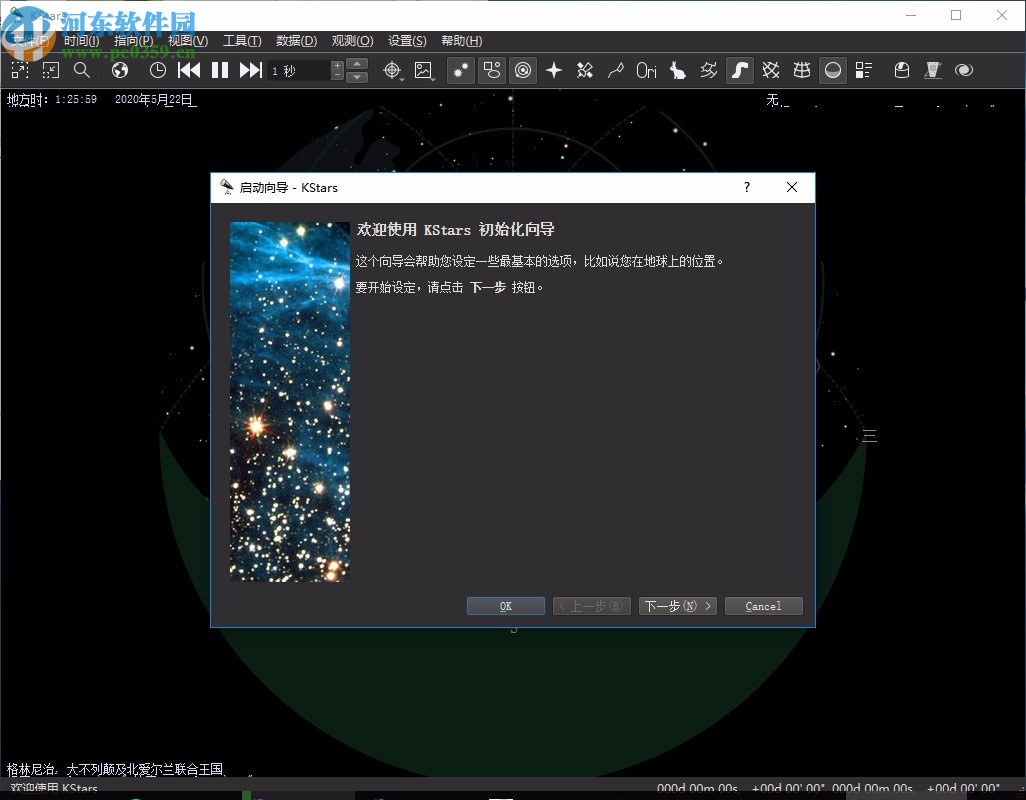Open the 观测 menu
Screen dimensions: 1026x800
[351, 40]
